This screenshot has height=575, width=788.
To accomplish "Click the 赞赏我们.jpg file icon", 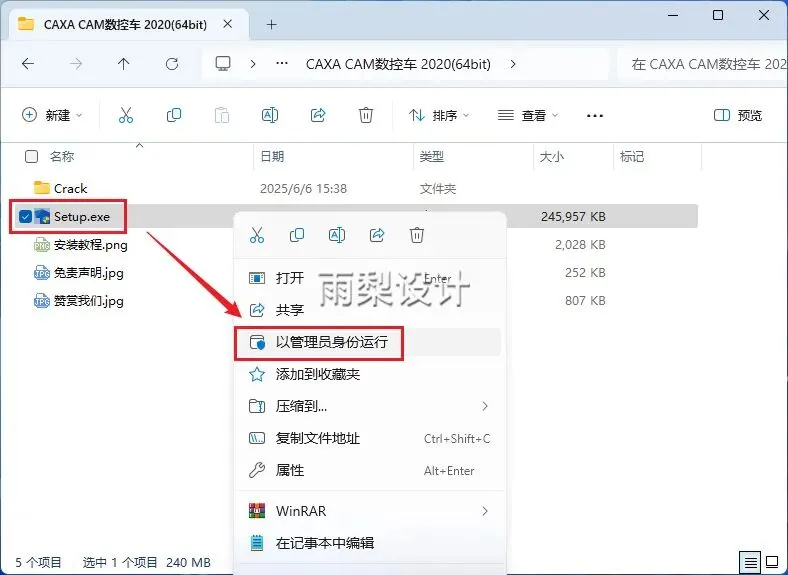I will click(42, 301).
